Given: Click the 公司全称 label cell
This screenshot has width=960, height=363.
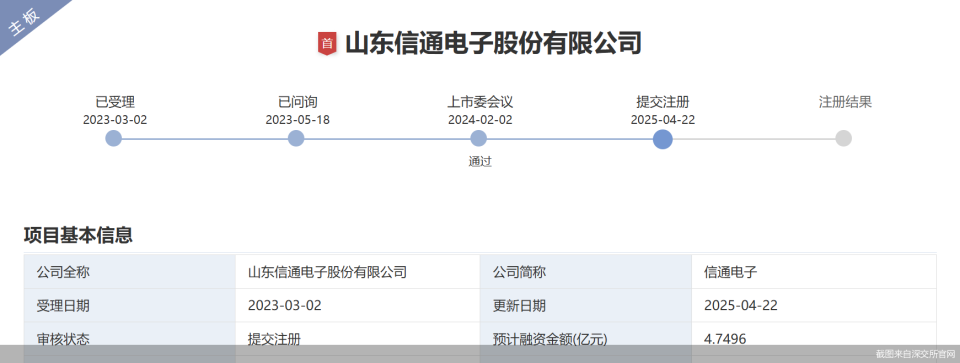Looking at the screenshot, I should pyautogui.click(x=130, y=272).
